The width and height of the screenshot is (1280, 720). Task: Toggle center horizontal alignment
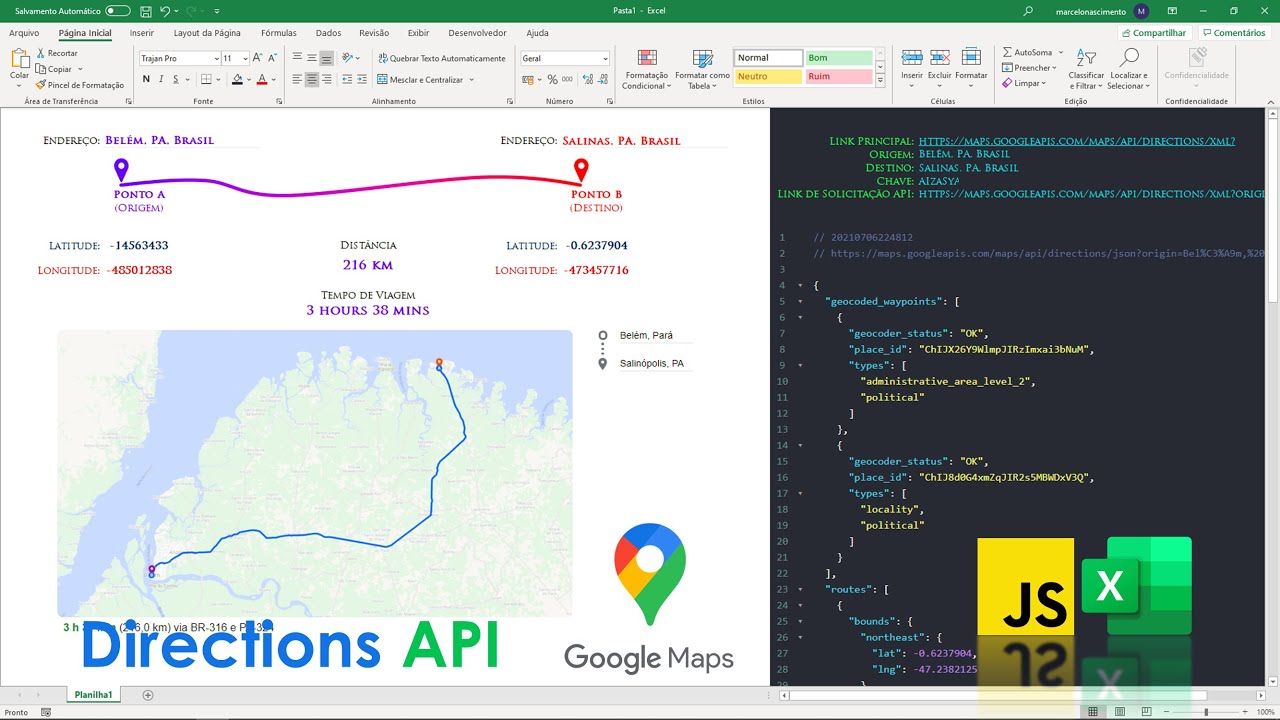(x=312, y=79)
